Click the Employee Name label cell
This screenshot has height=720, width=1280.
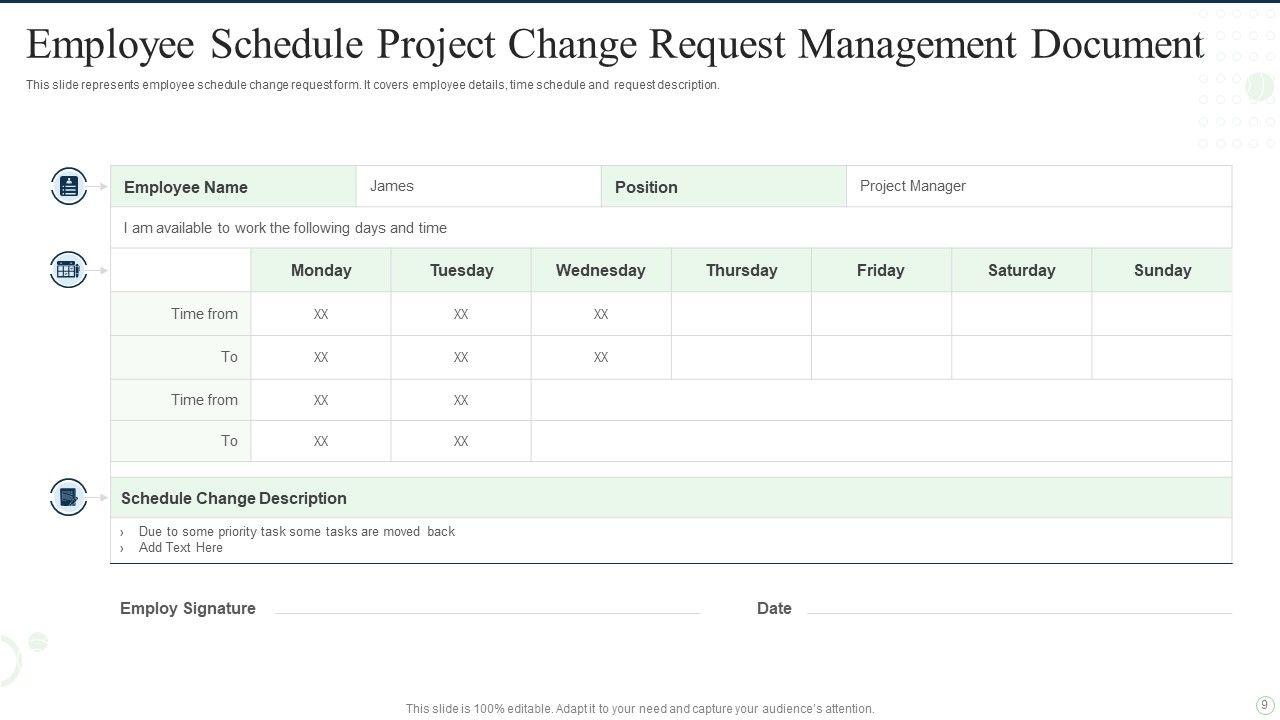[x=233, y=187]
